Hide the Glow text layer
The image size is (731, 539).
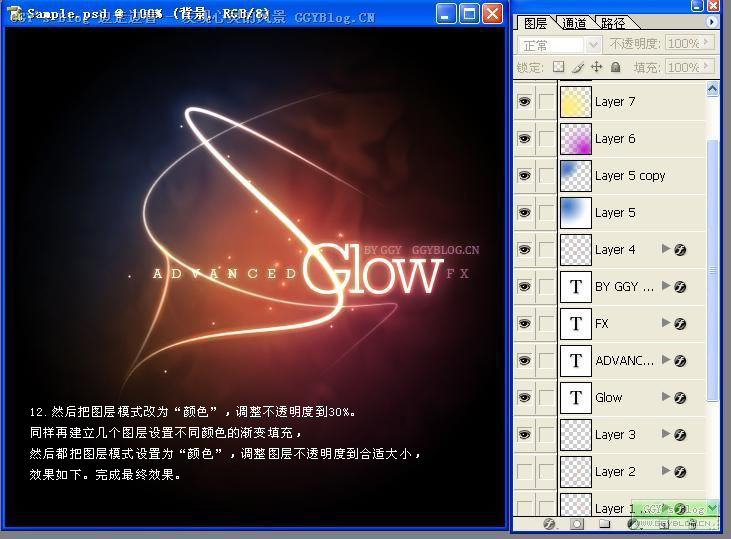tap(524, 398)
